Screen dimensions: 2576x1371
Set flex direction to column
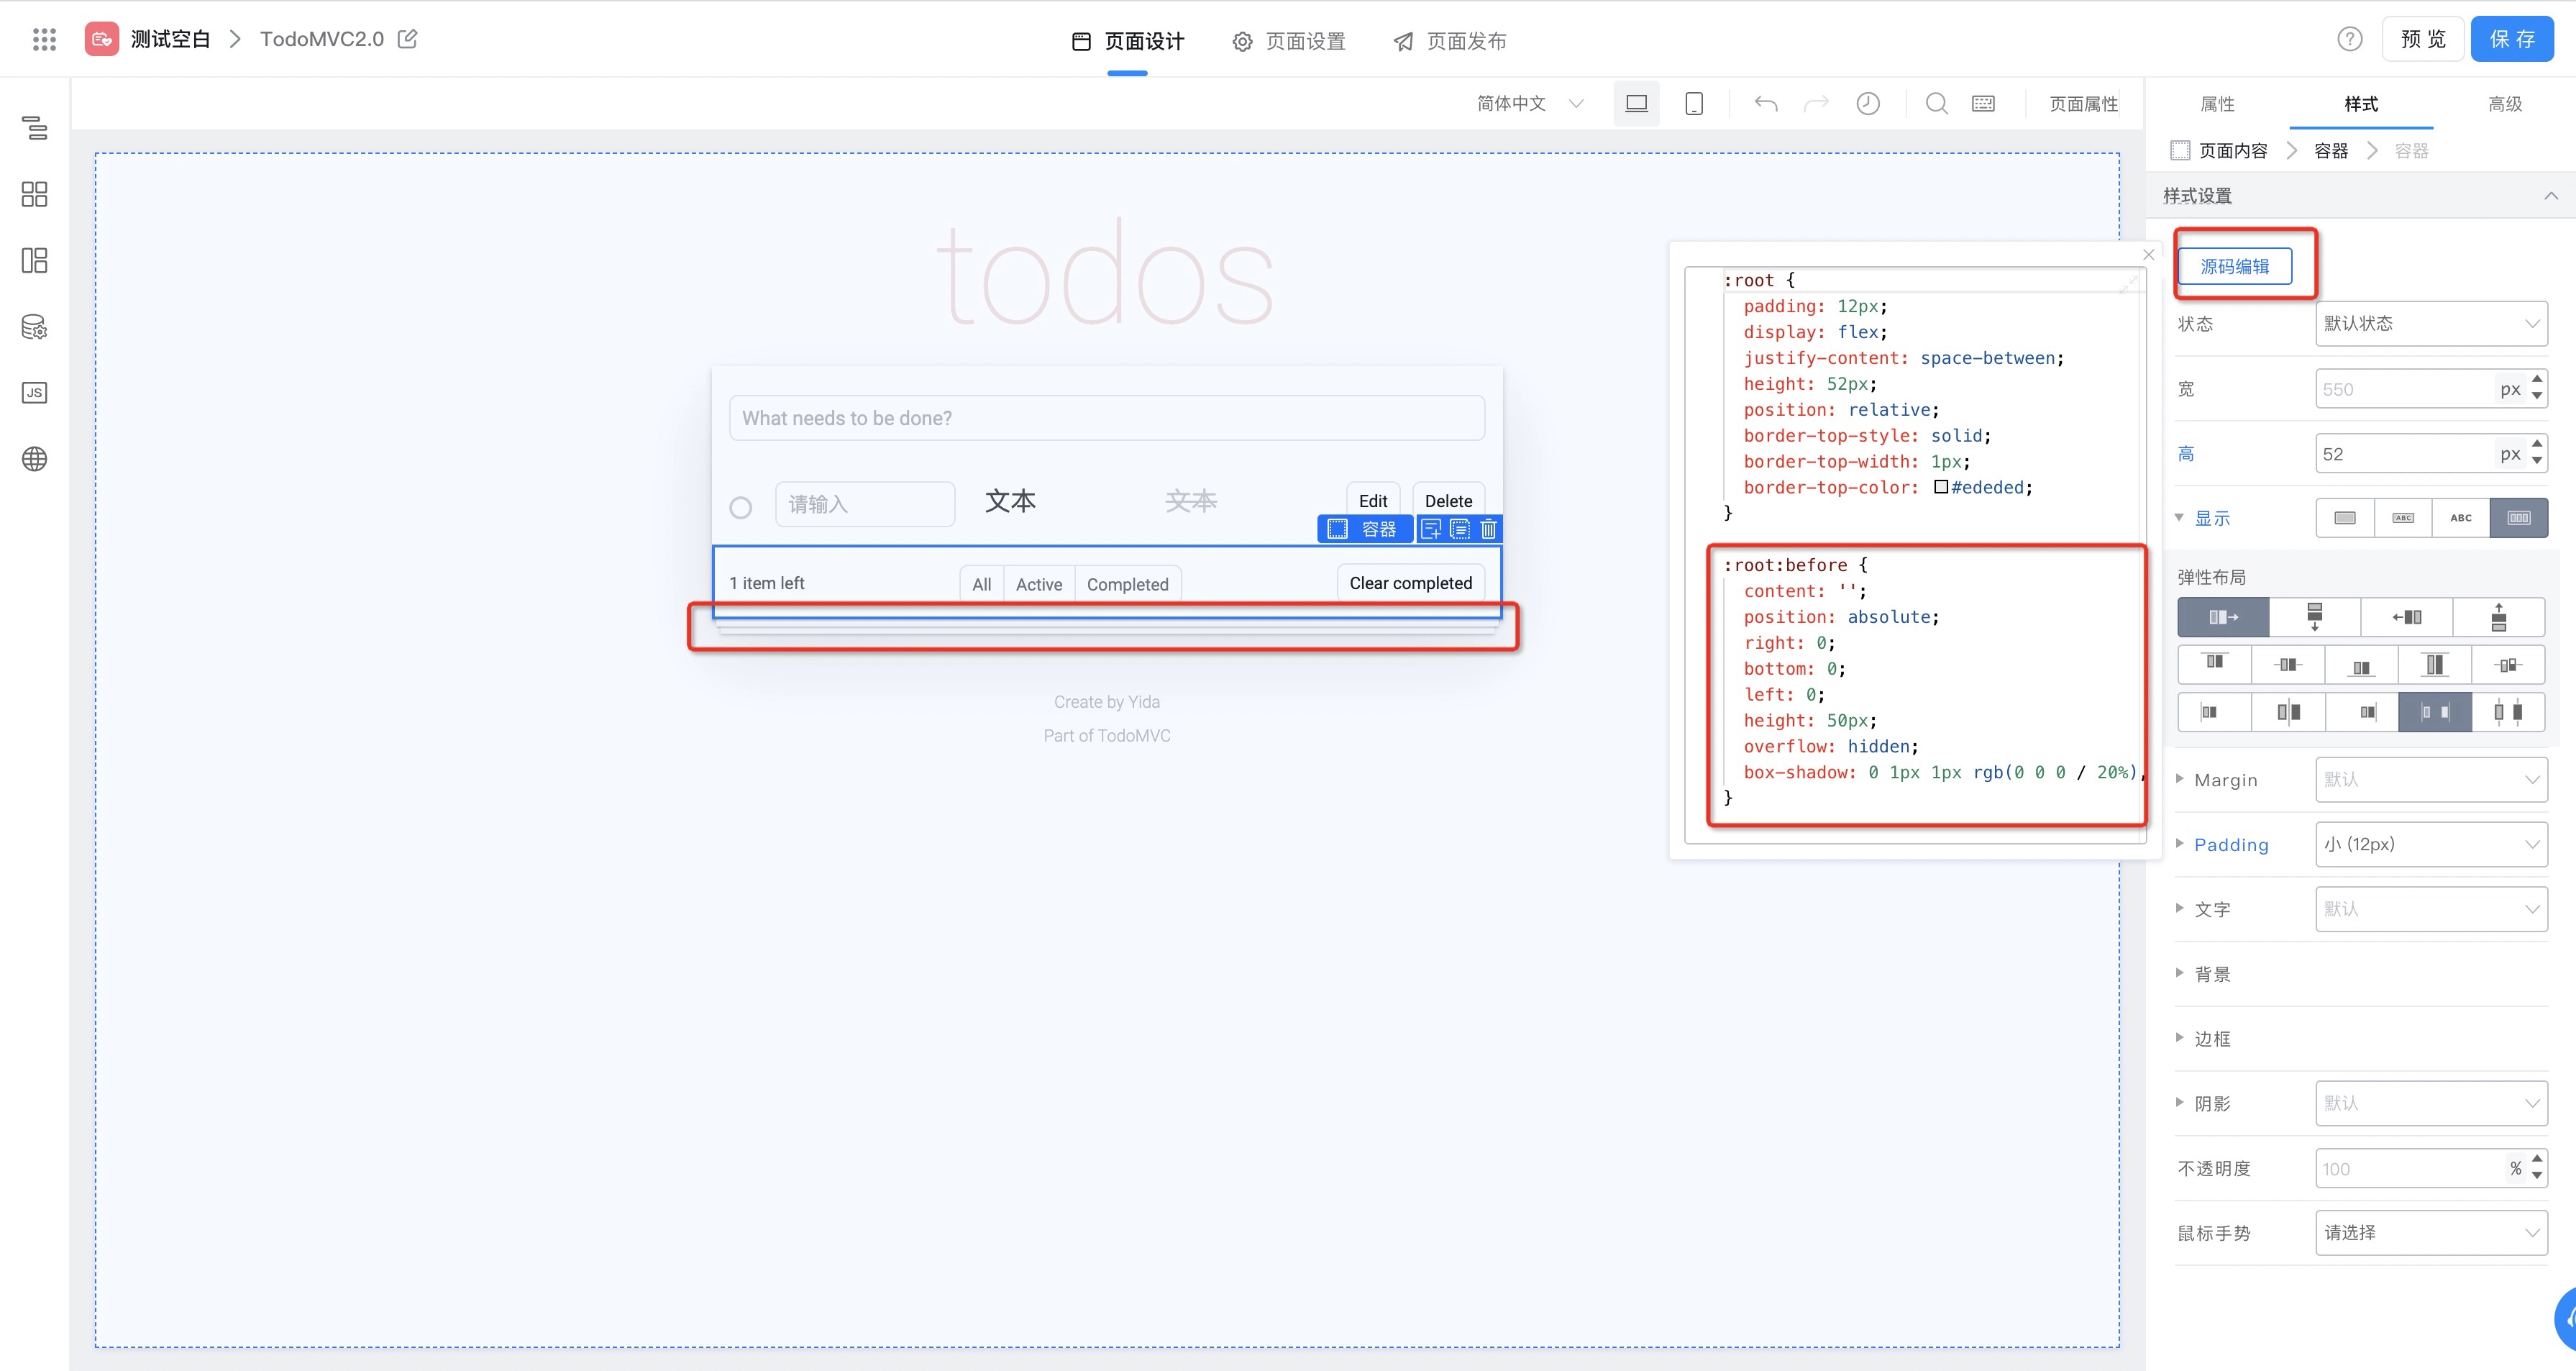(x=2314, y=617)
